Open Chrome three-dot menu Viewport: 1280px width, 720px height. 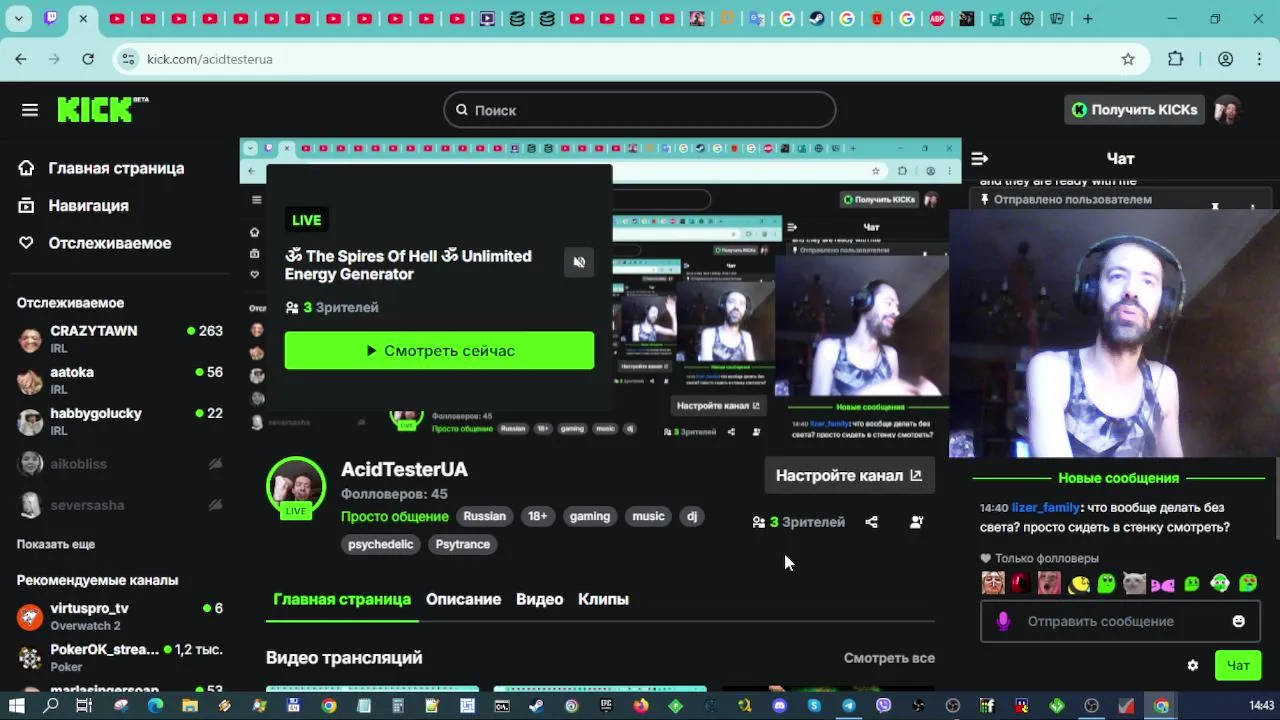(x=1258, y=59)
